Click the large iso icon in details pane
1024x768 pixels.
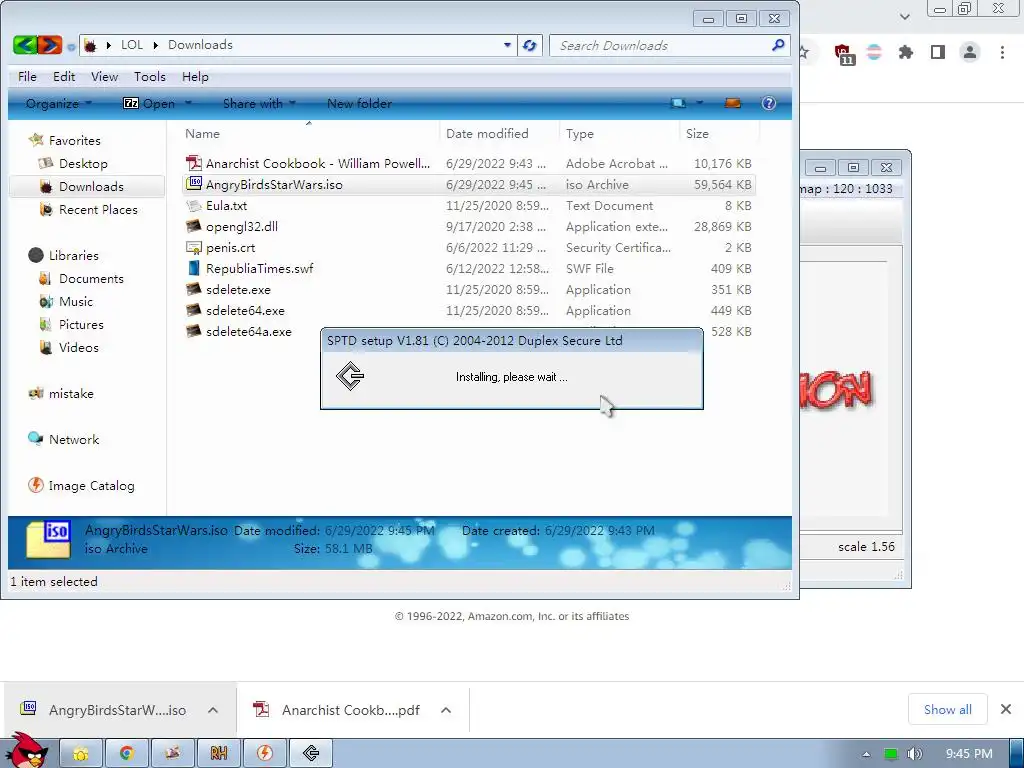coord(48,539)
